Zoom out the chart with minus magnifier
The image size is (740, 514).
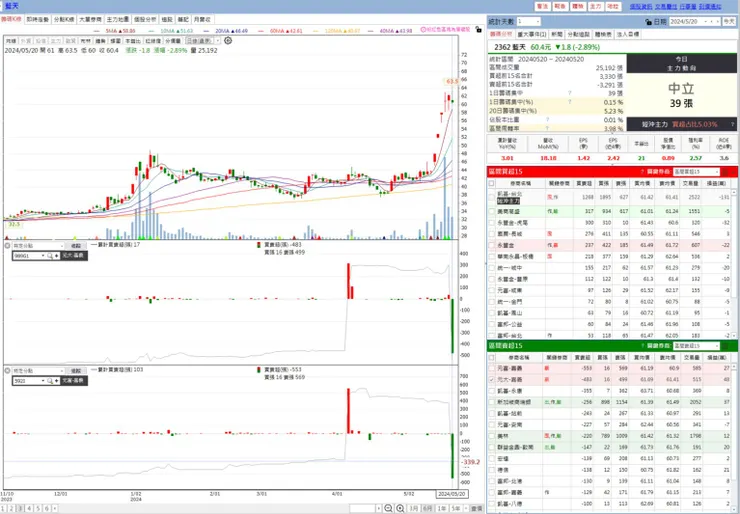pyautogui.click(x=388, y=508)
